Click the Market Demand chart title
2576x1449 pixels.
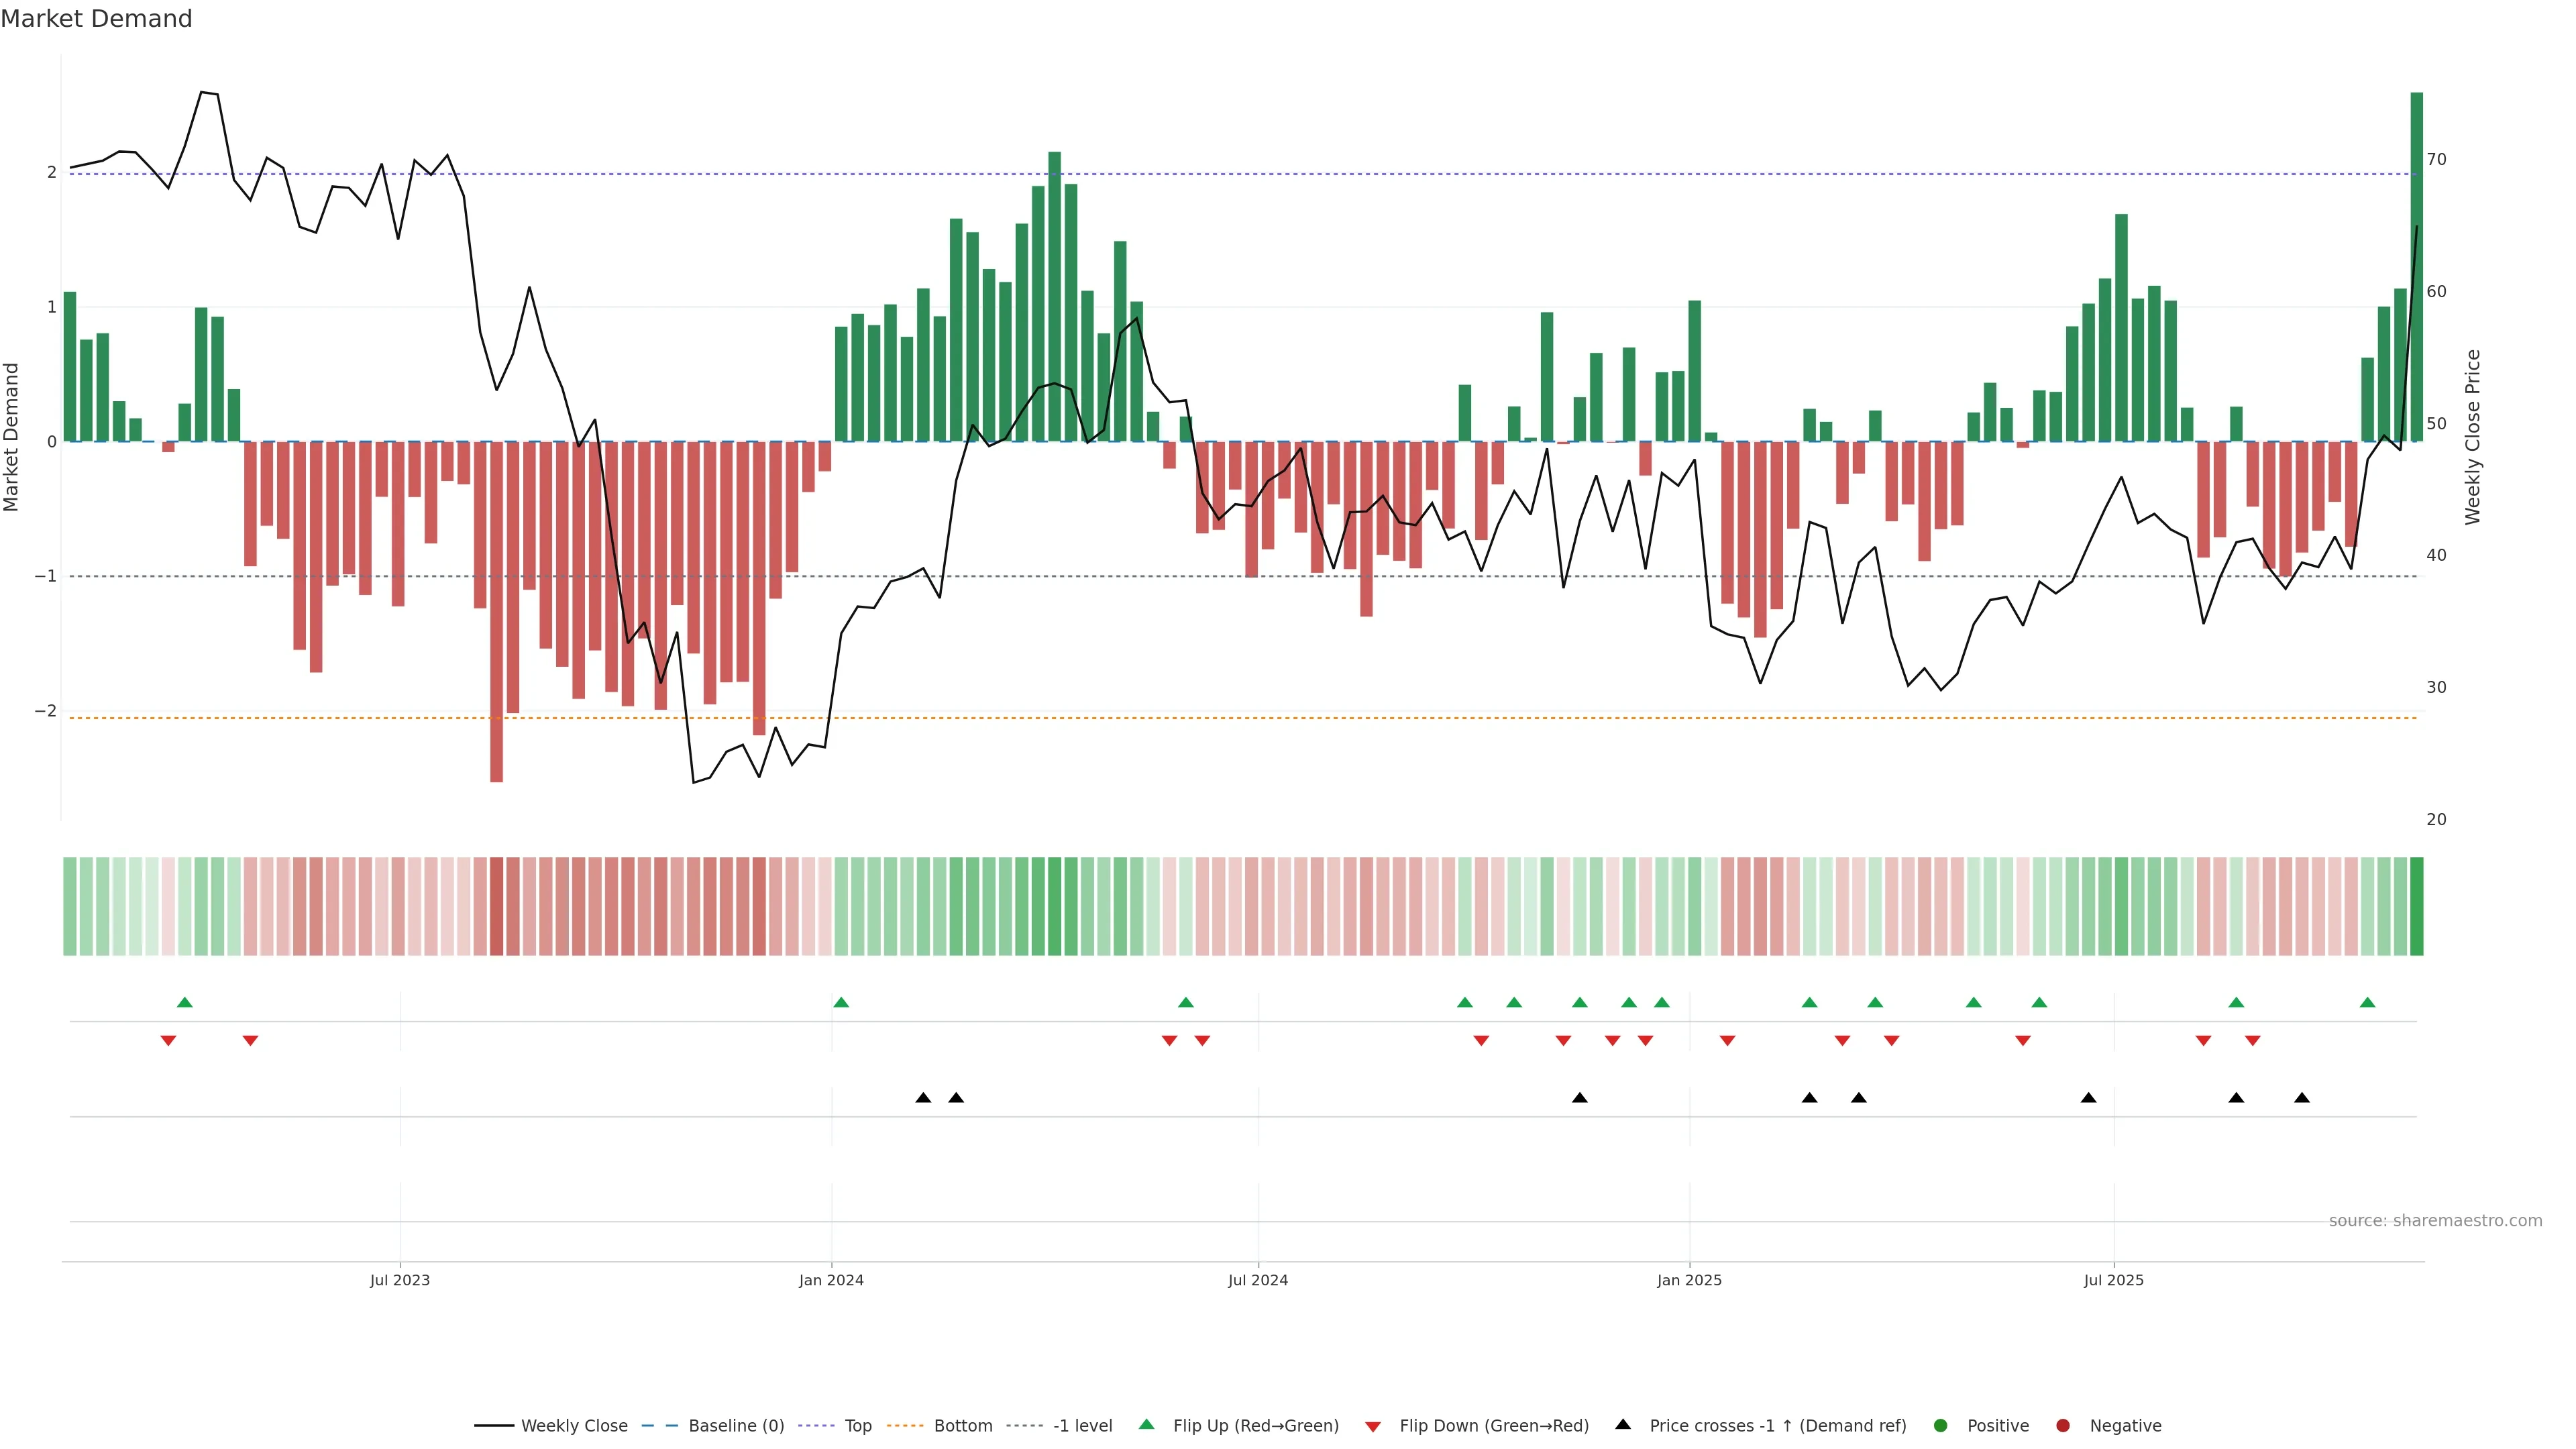point(96,19)
